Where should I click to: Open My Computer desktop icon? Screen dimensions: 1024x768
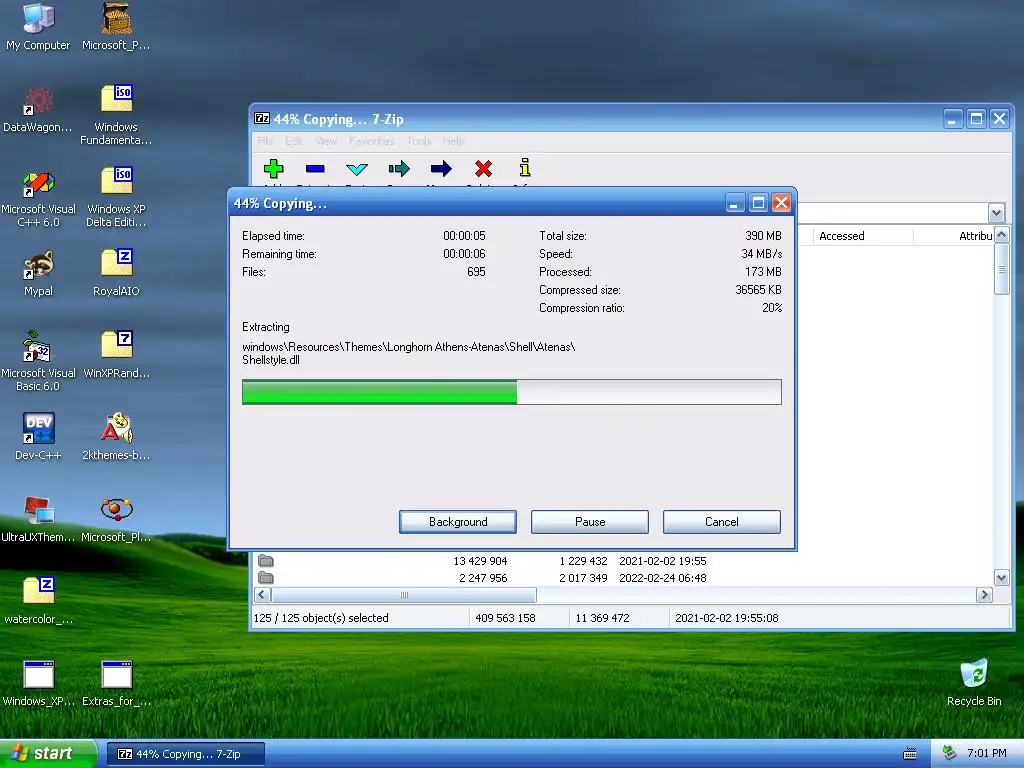tap(38, 26)
